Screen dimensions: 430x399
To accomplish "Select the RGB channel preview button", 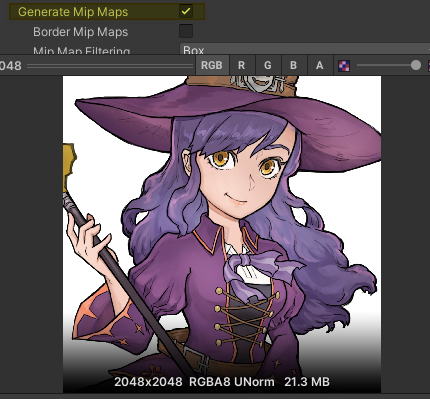I will 212,65.
